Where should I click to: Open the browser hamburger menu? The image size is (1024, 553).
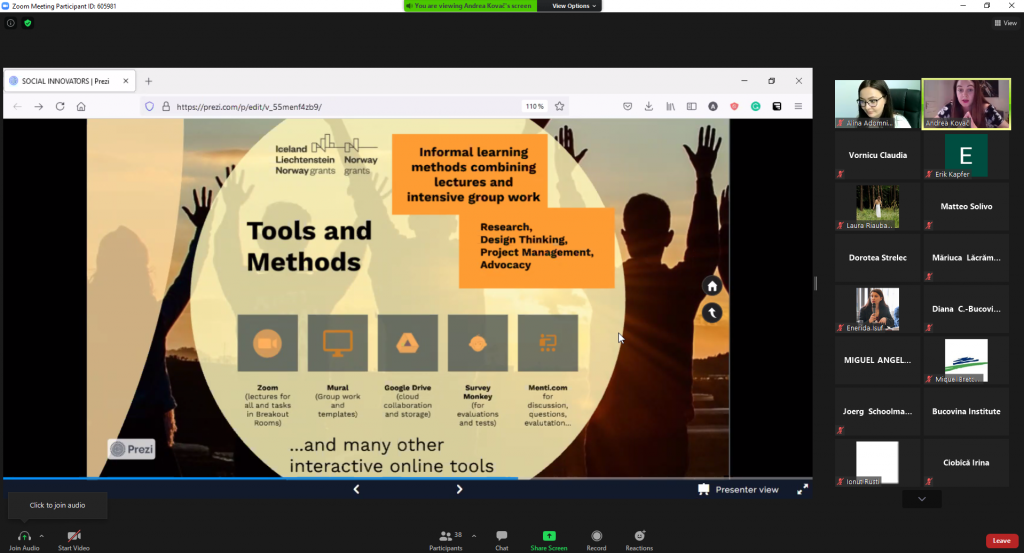798,106
